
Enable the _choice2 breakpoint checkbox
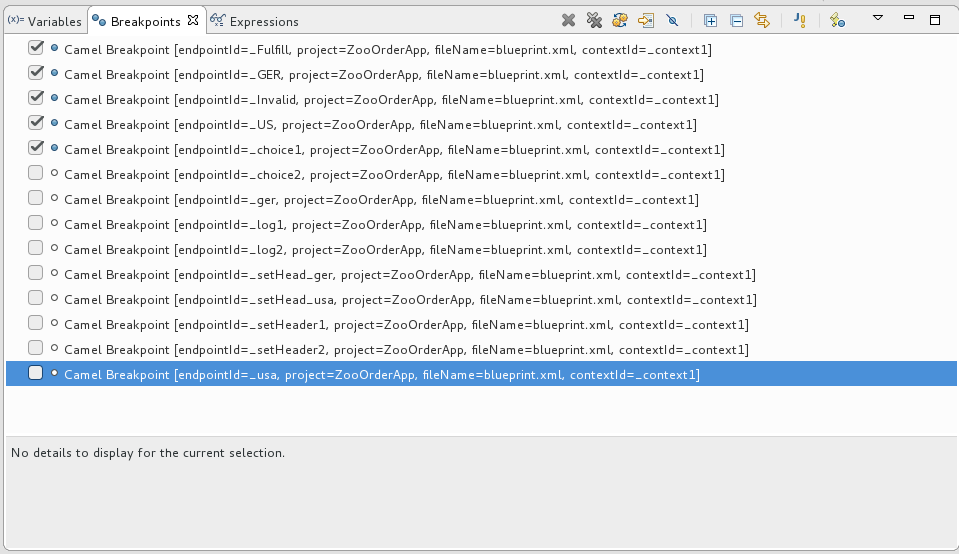click(x=36, y=174)
